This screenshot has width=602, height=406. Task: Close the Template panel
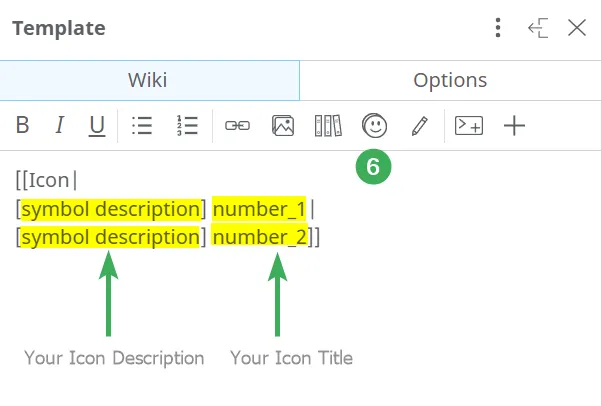pos(577,28)
